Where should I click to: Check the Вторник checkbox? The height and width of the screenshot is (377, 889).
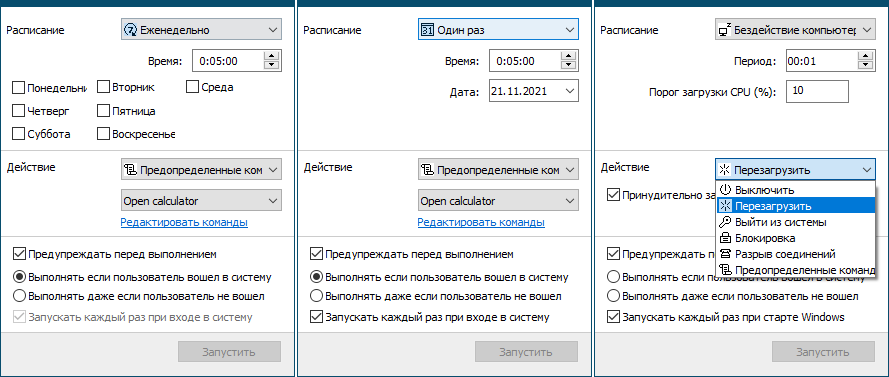pyautogui.click(x=103, y=87)
